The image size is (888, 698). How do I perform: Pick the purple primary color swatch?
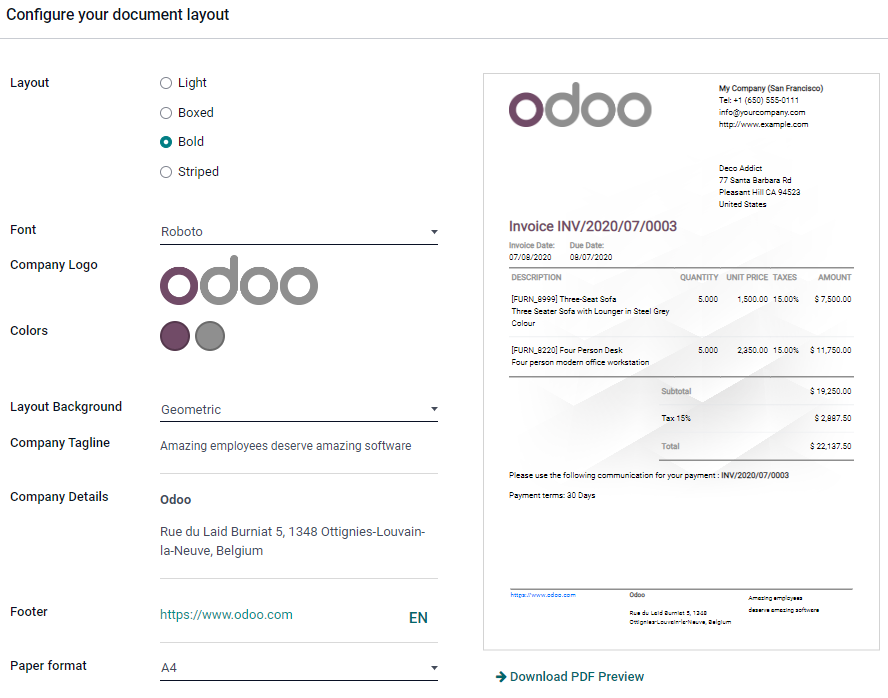point(175,336)
